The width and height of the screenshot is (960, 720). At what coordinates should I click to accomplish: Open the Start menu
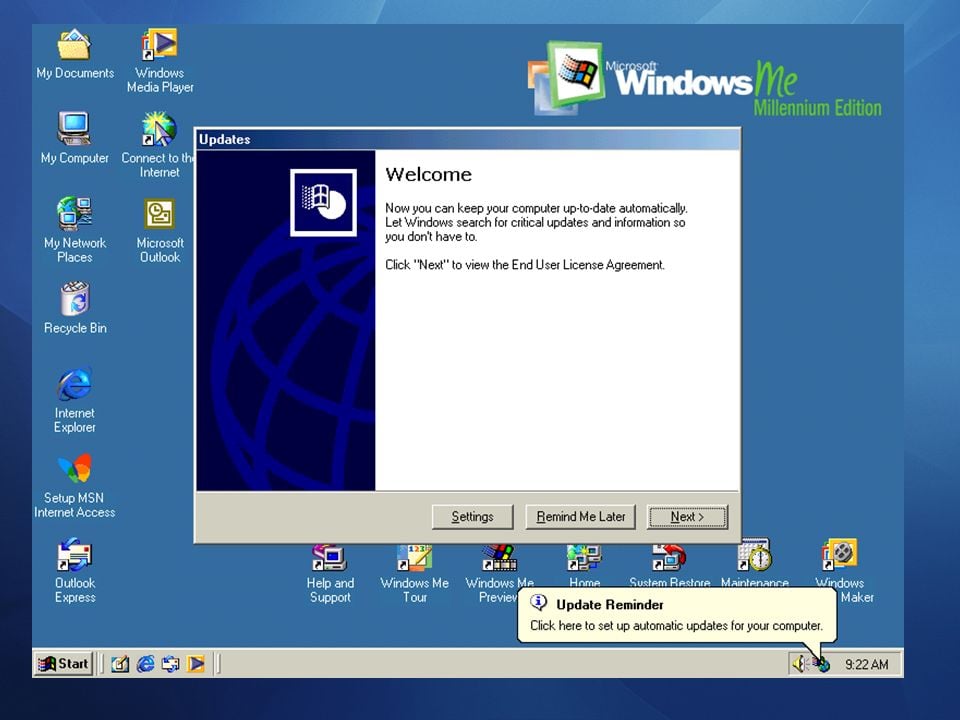click(x=62, y=664)
